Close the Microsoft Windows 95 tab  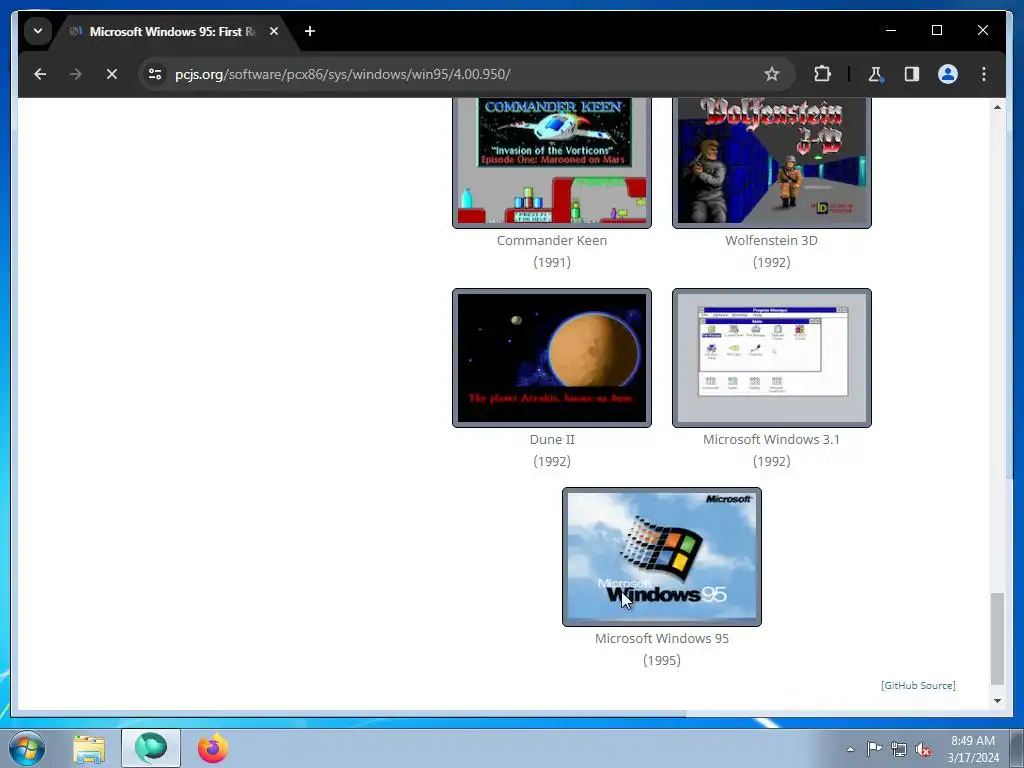(274, 31)
